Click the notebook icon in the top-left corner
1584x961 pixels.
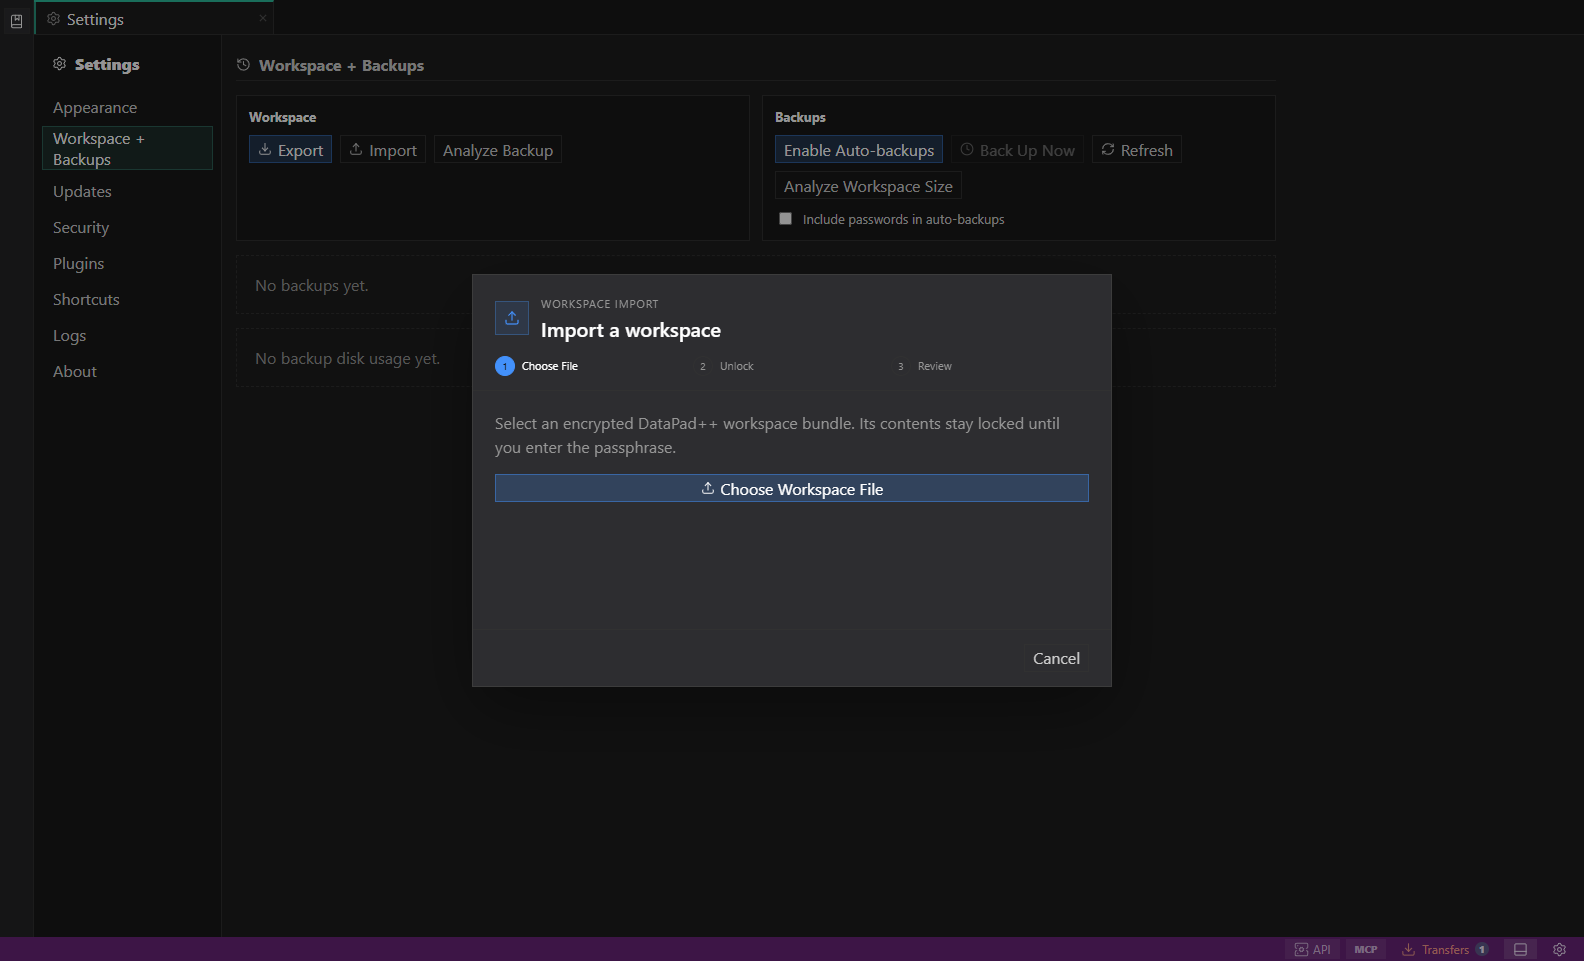coord(17,21)
